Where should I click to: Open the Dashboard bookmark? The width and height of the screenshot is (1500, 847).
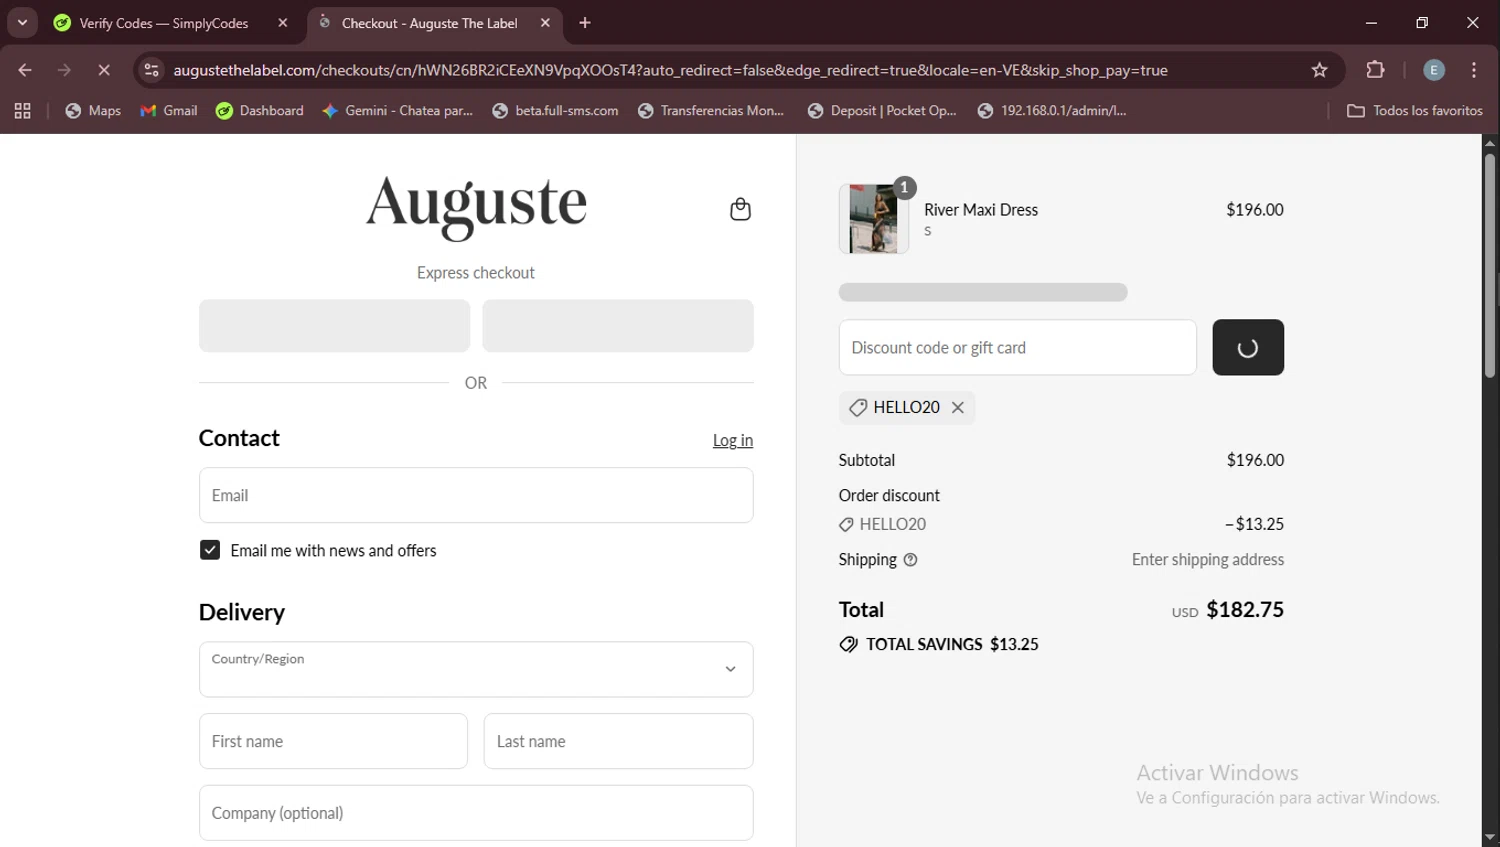pyautogui.click(x=260, y=111)
